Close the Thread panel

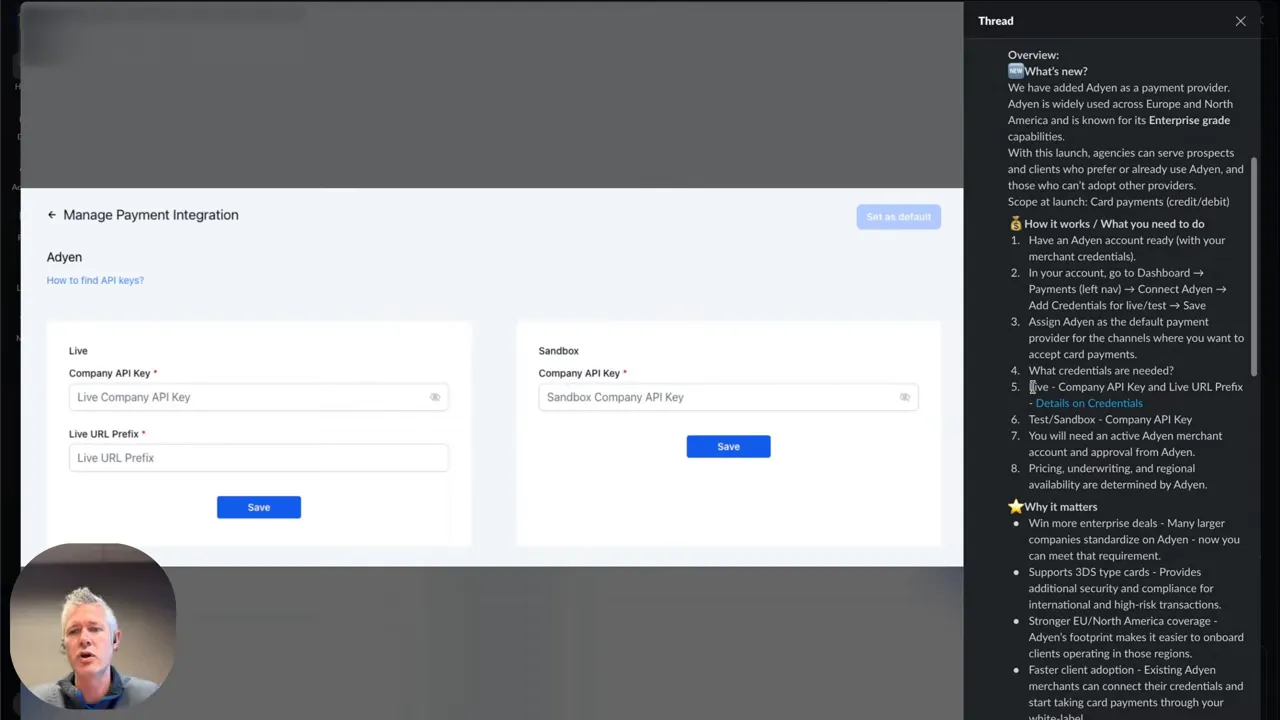[1240, 20]
